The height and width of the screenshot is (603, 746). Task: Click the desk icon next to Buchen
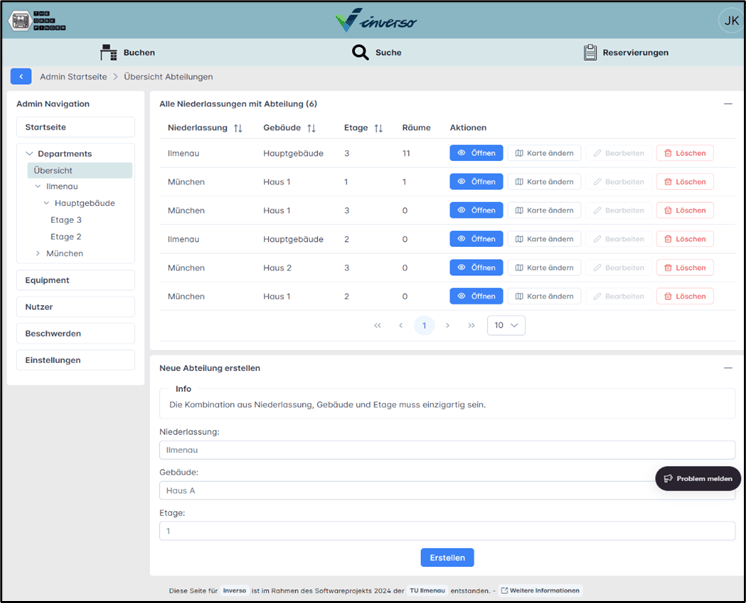click(x=108, y=52)
